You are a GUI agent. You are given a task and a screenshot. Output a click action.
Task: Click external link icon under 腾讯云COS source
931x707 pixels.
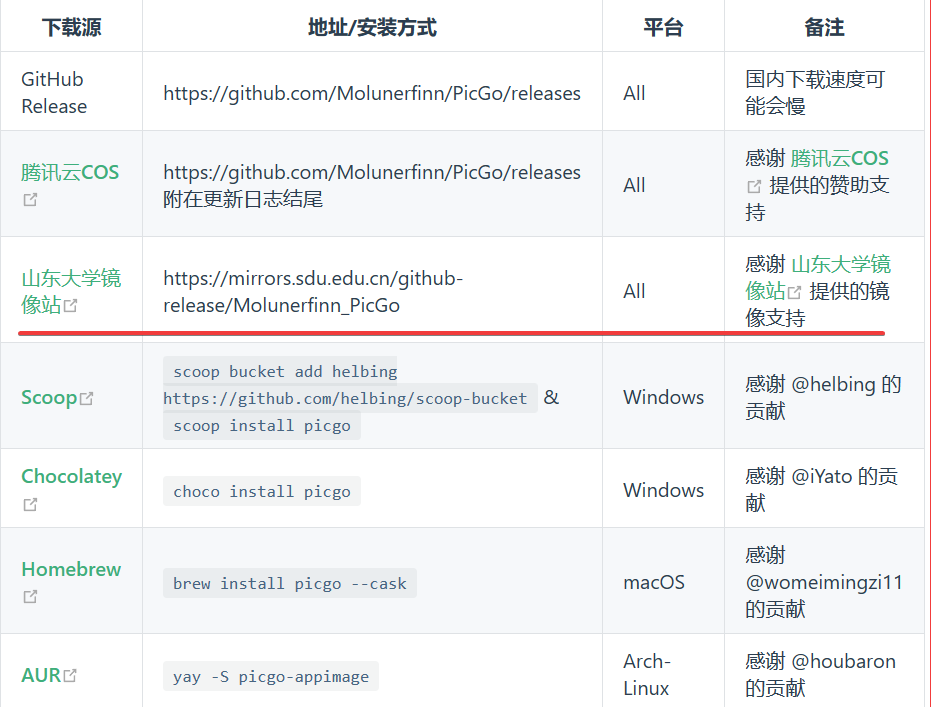click(x=30, y=200)
